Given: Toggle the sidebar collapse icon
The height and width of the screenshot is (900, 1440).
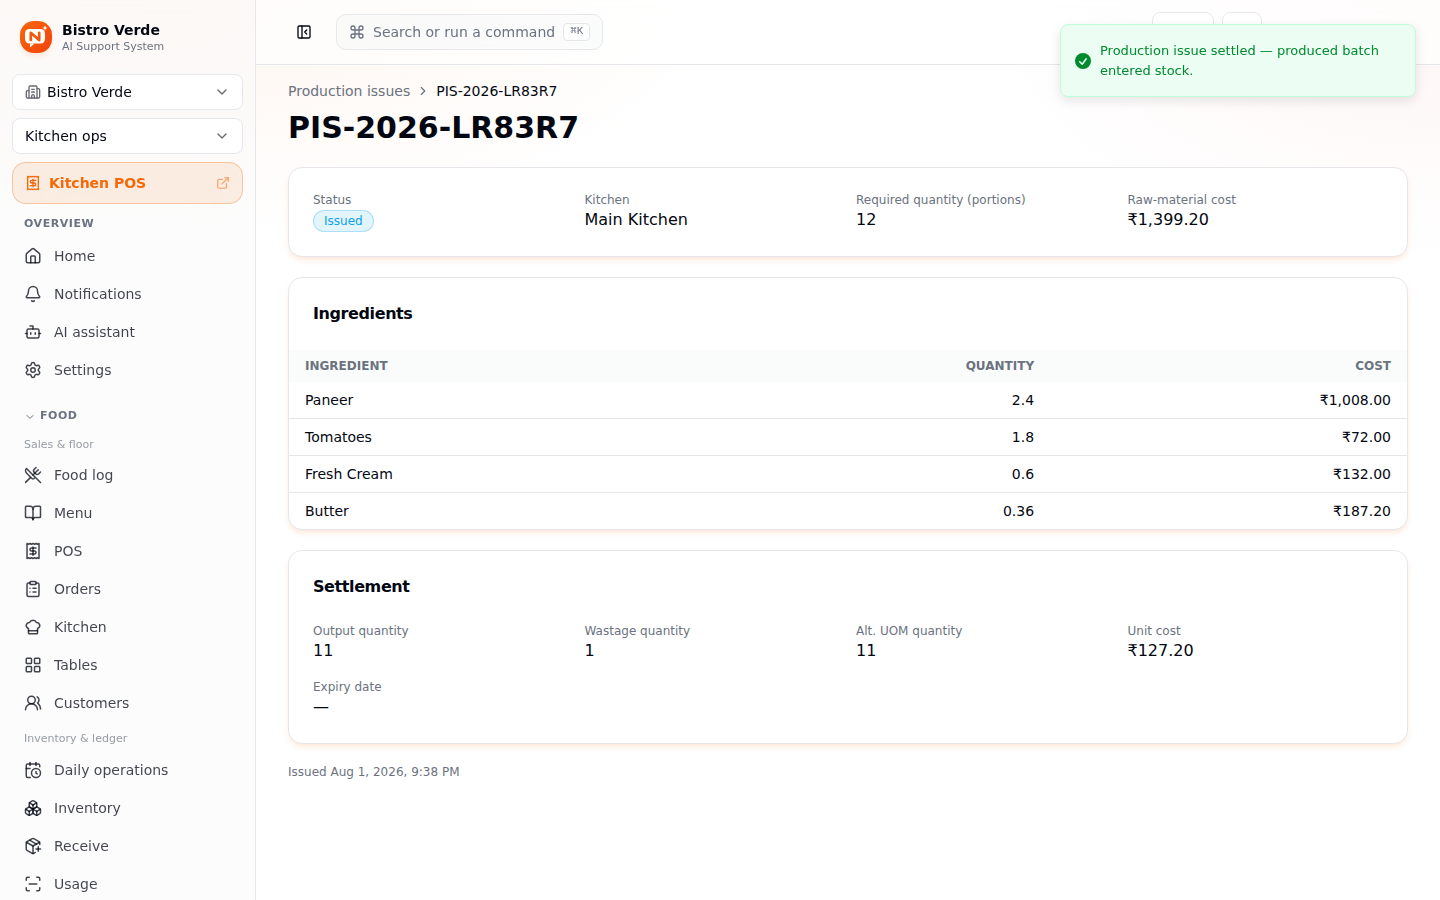Looking at the screenshot, I should pyautogui.click(x=304, y=32).
